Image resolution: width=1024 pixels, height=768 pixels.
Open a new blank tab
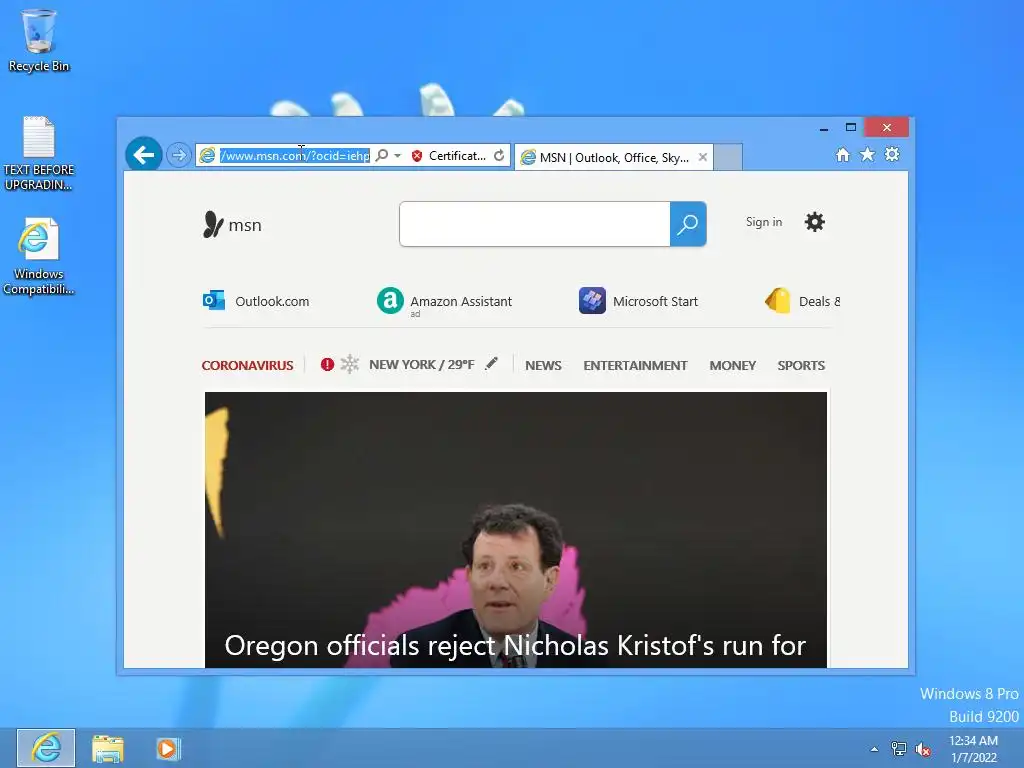click(728, 157)
